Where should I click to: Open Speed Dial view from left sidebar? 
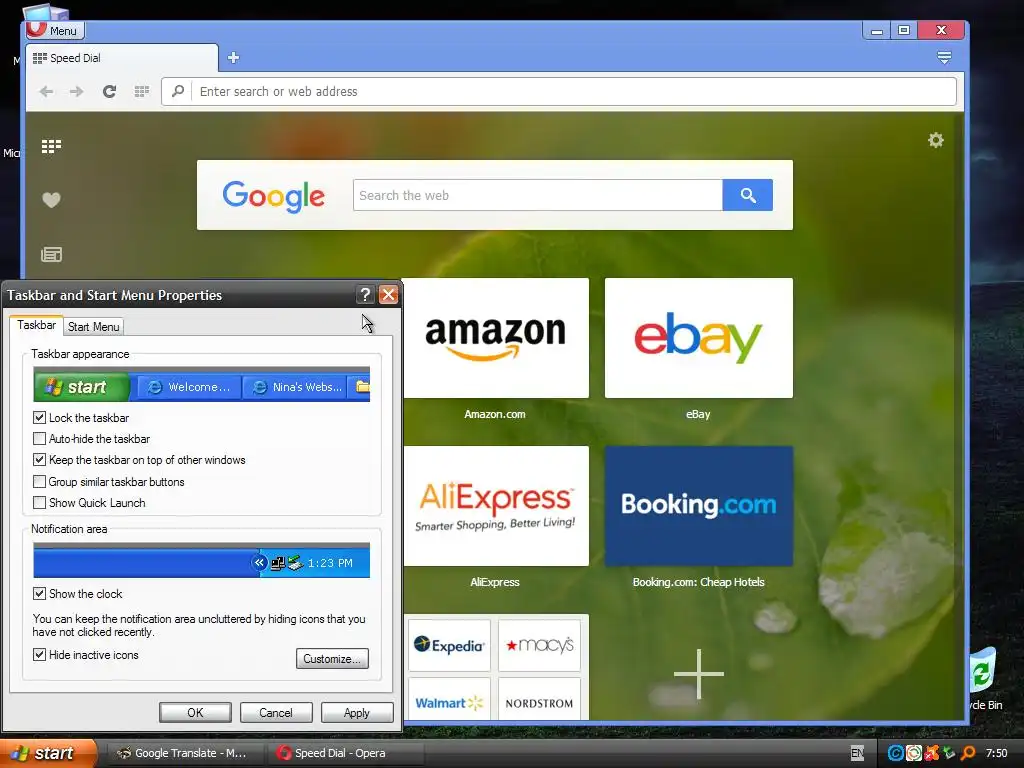[51, 146]
